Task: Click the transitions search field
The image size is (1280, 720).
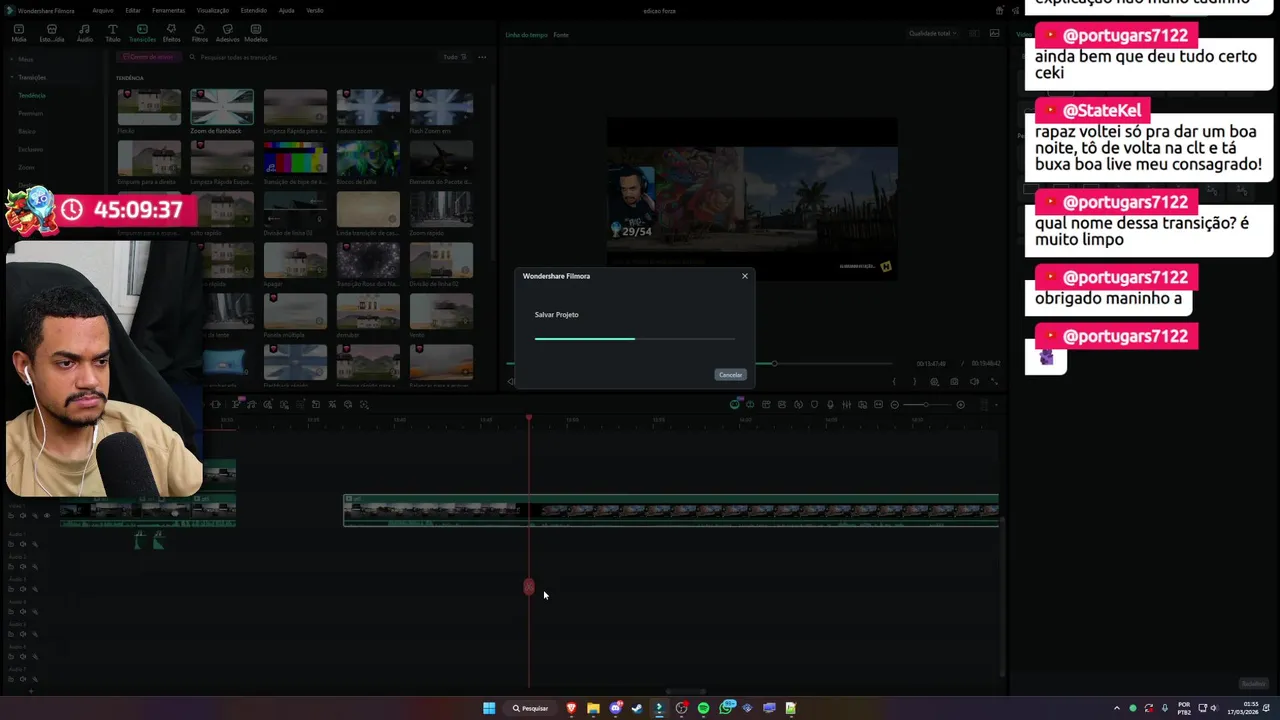Action: 310,57
